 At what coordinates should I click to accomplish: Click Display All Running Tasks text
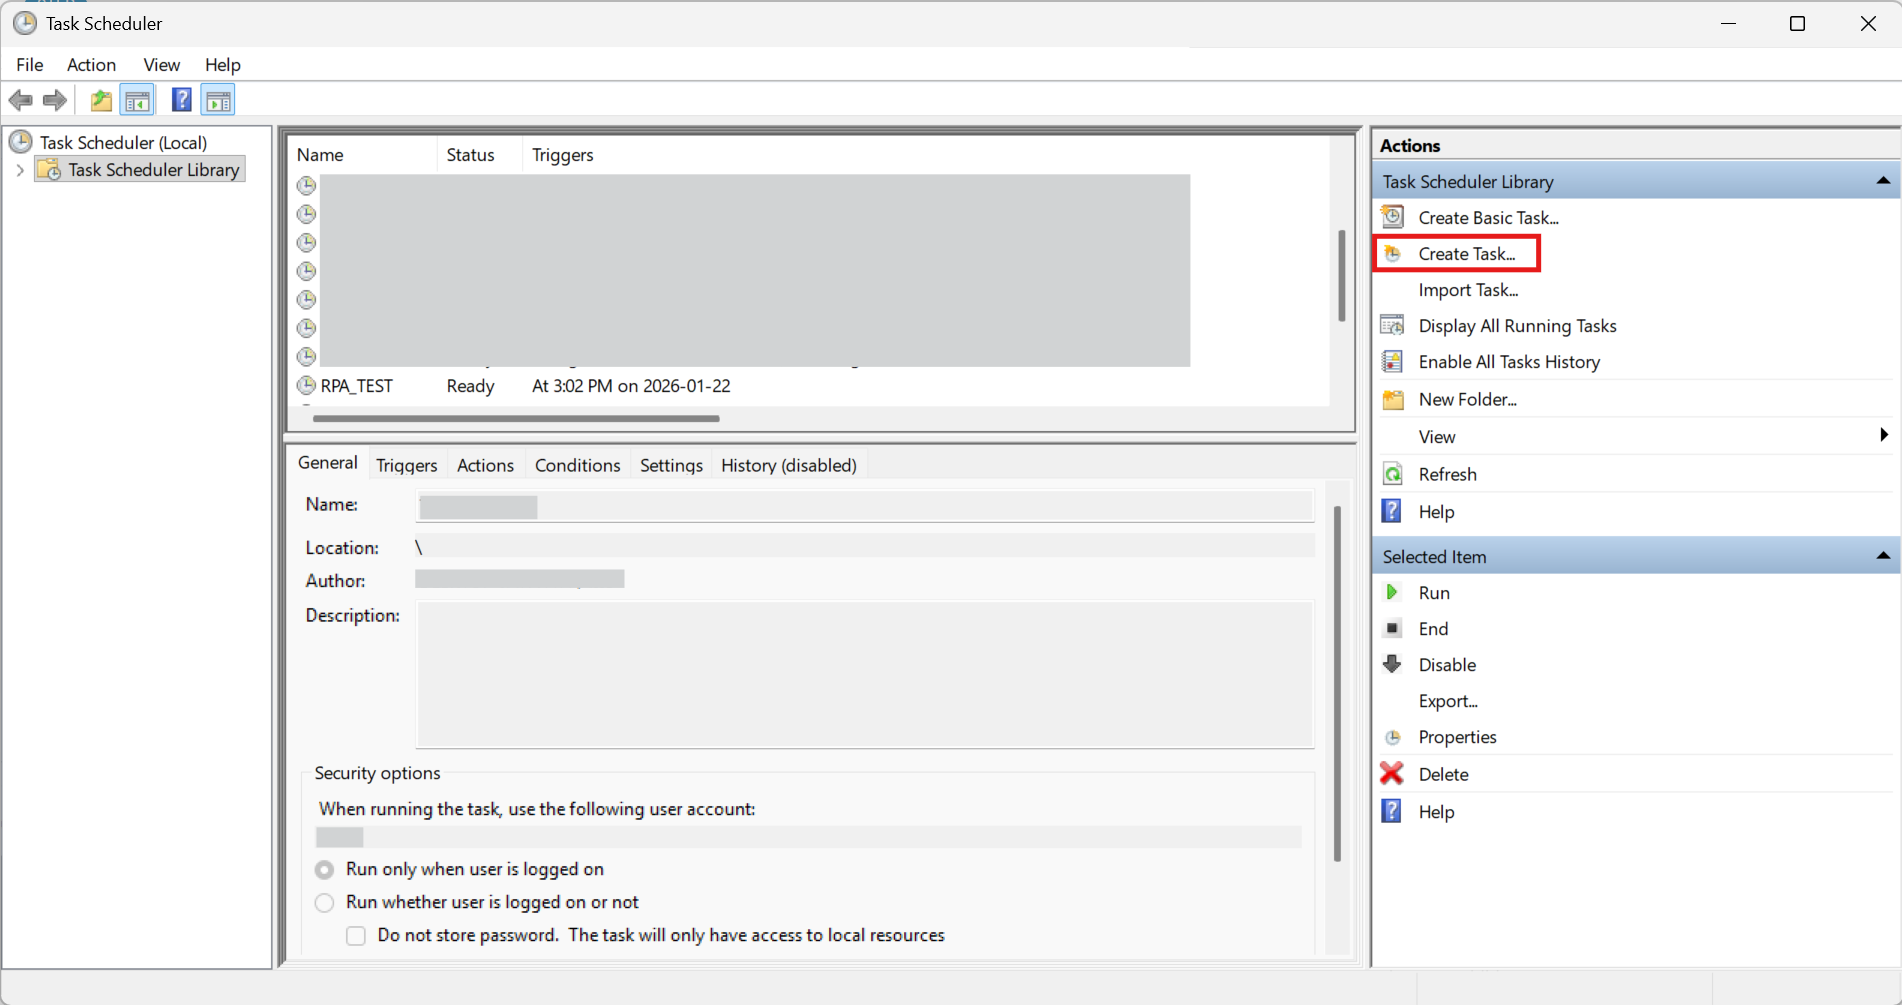click(1517, 326)
